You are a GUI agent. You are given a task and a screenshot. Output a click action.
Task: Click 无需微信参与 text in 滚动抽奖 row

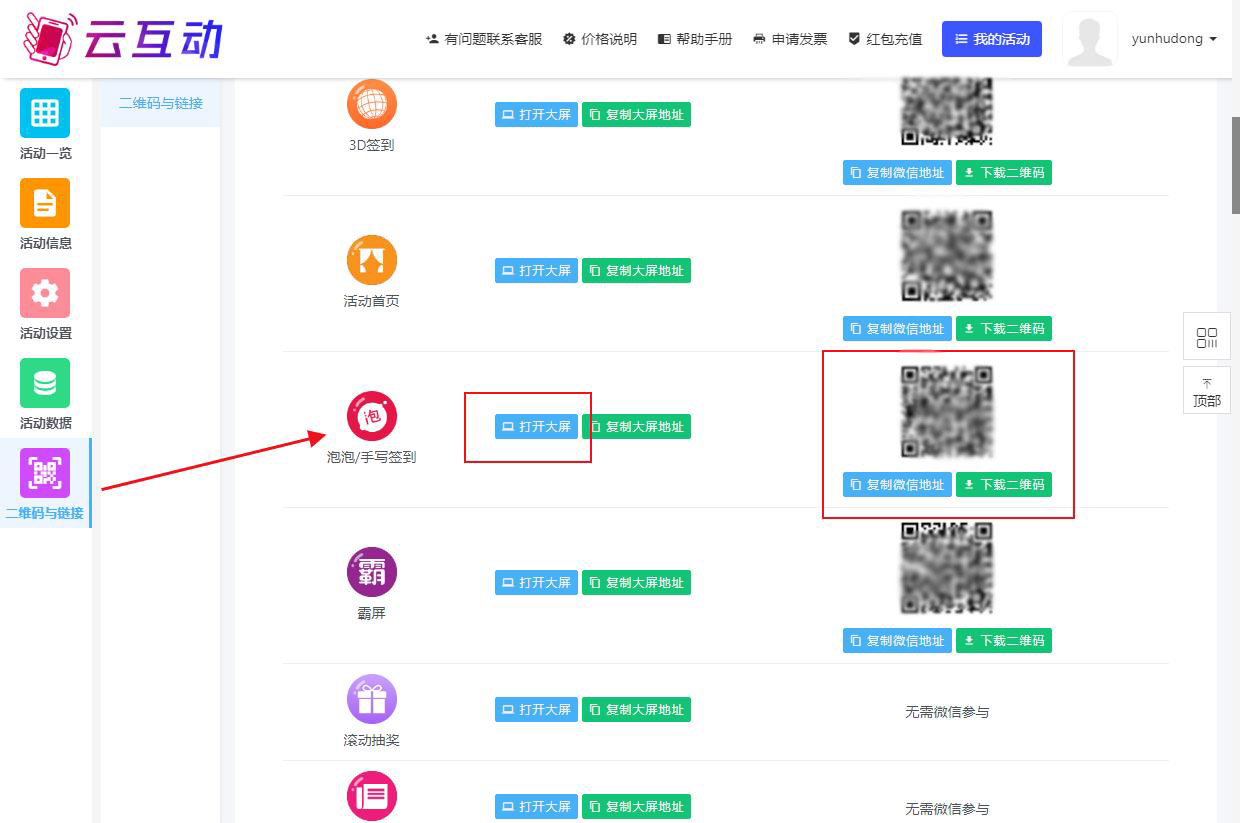(x=947, y=712)
